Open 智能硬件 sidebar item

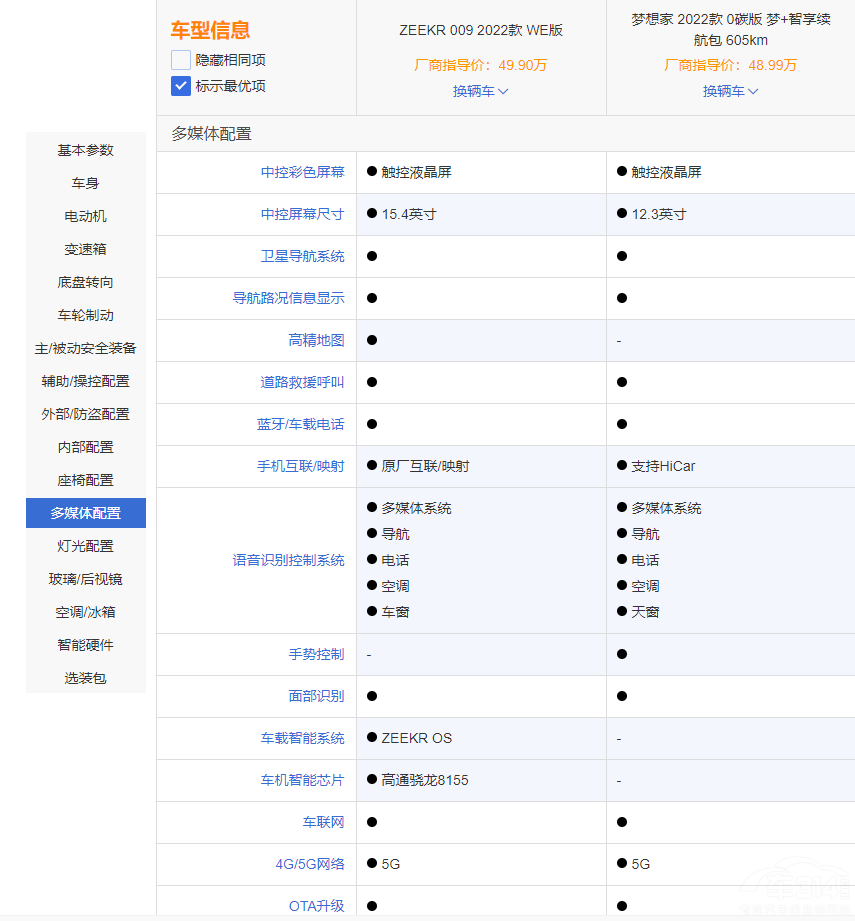coord(86,645)
